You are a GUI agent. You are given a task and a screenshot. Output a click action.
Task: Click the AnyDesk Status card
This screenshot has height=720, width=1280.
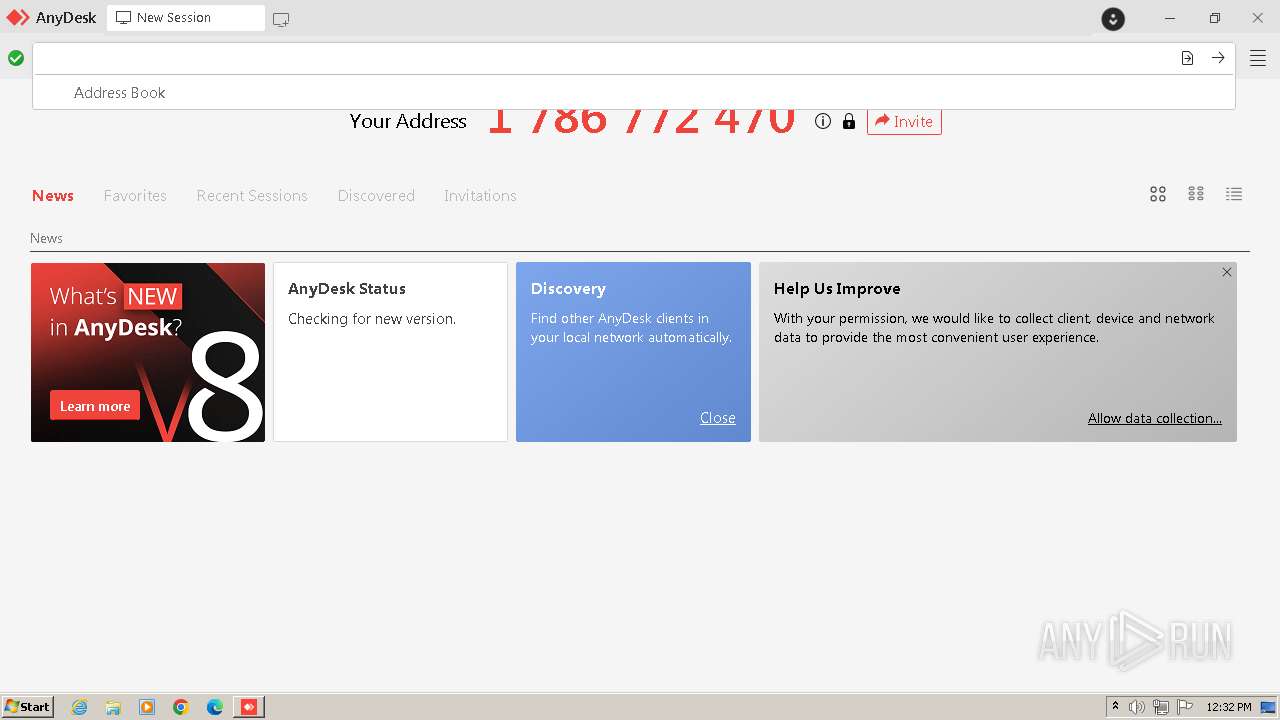pyautogui.click(x=390, y=352)
